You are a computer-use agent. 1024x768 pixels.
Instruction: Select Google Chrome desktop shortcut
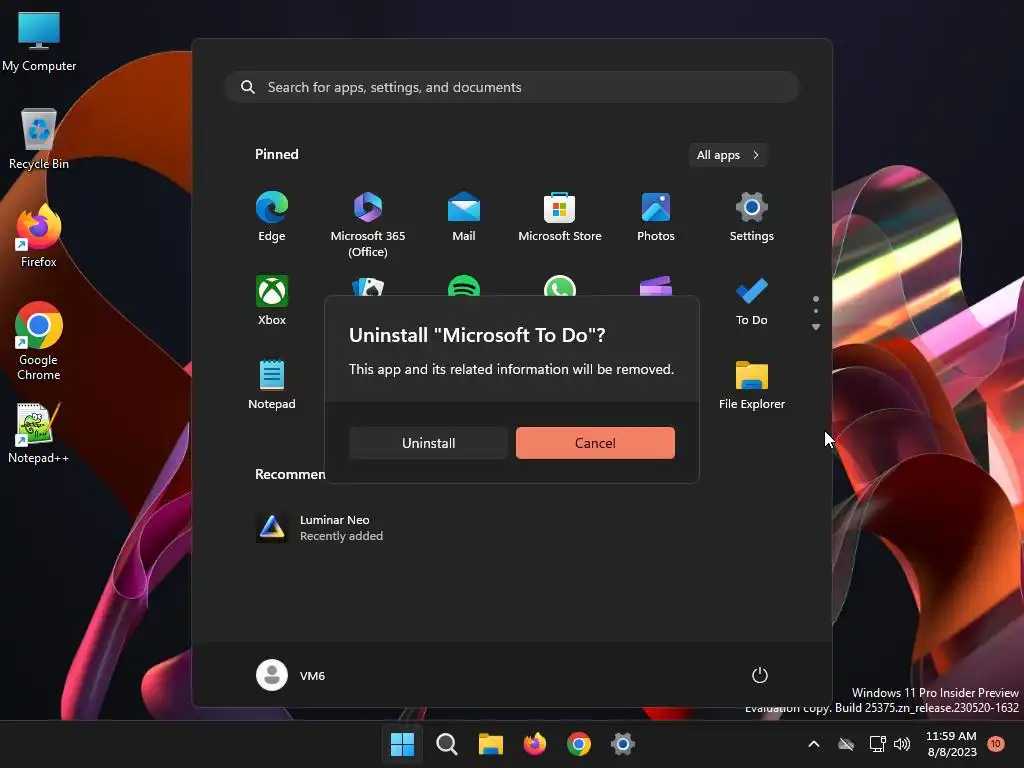pos(39,341)
